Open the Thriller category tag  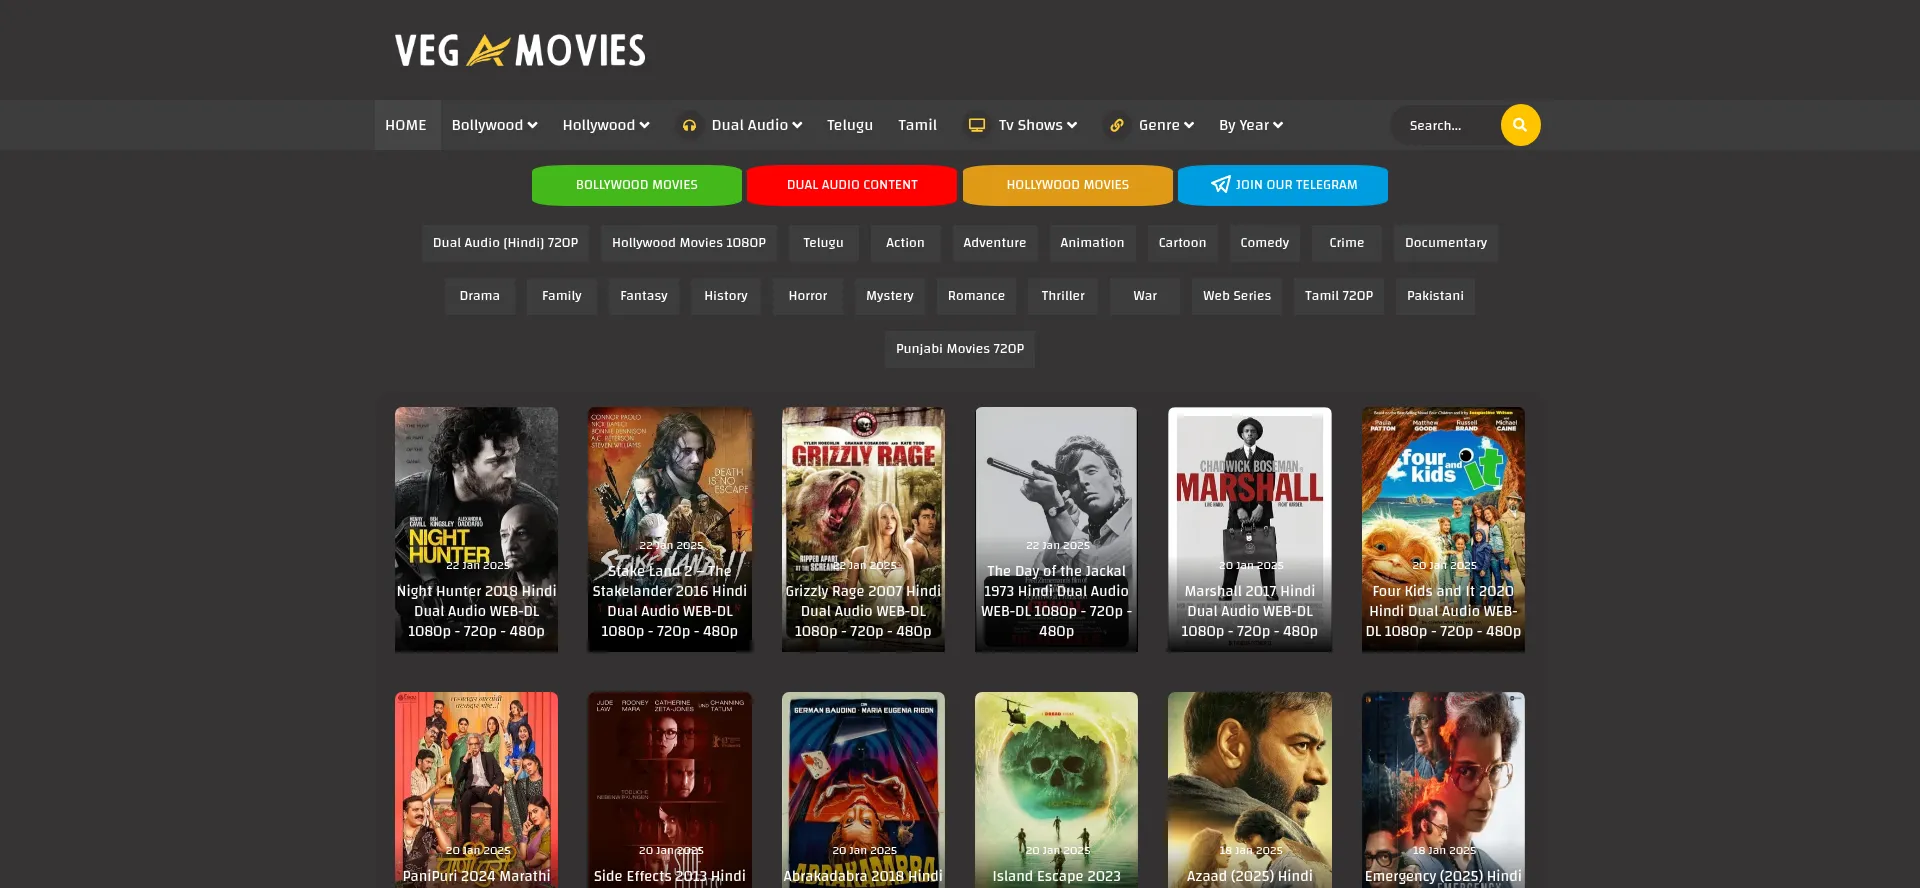[1063, 296]
